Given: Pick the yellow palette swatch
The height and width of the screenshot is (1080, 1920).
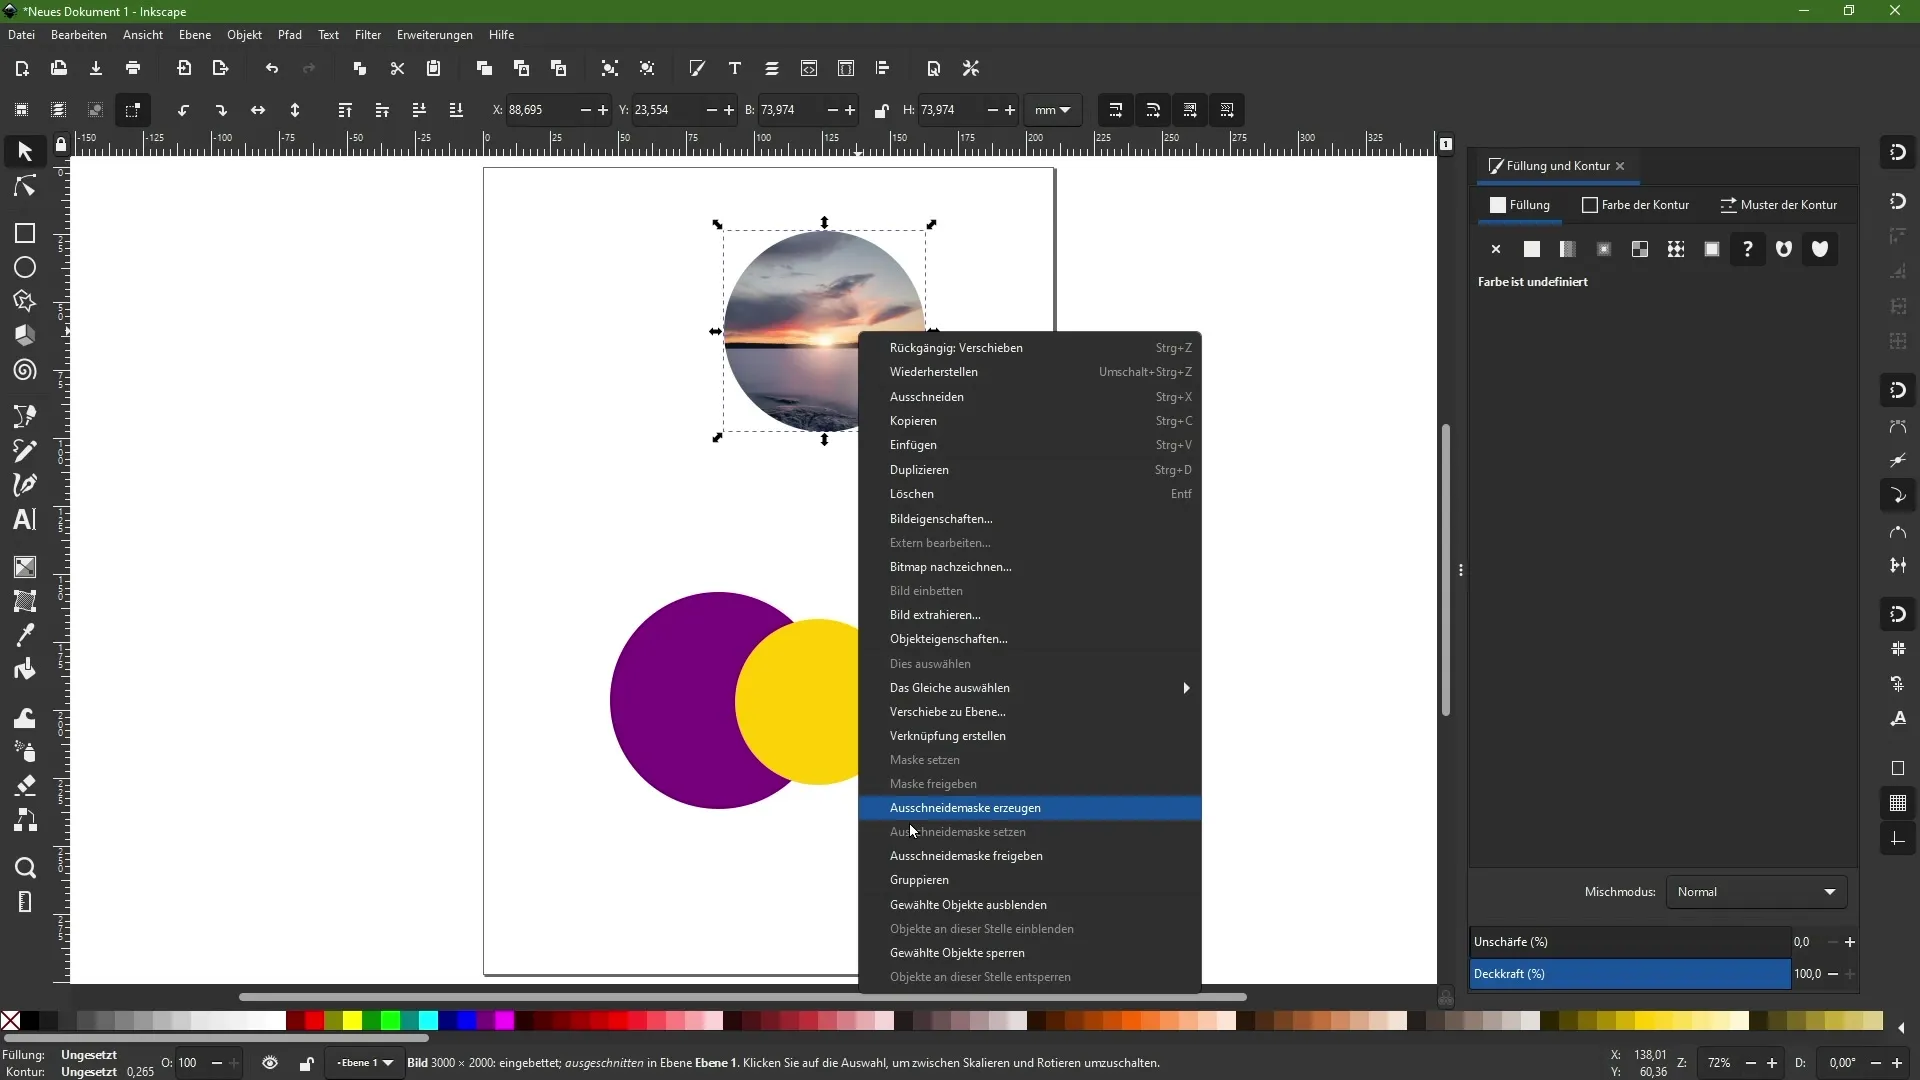Looking at the screenshot, I should 353,1020.
